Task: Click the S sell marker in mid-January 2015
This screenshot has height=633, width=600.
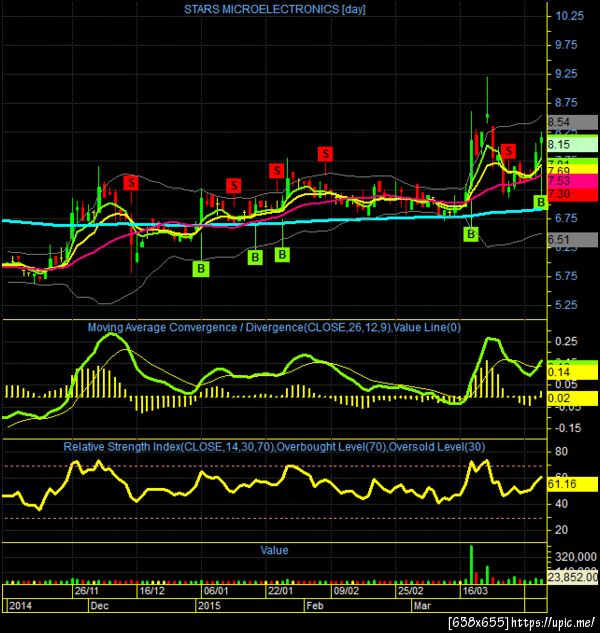Action: (234, 186)
